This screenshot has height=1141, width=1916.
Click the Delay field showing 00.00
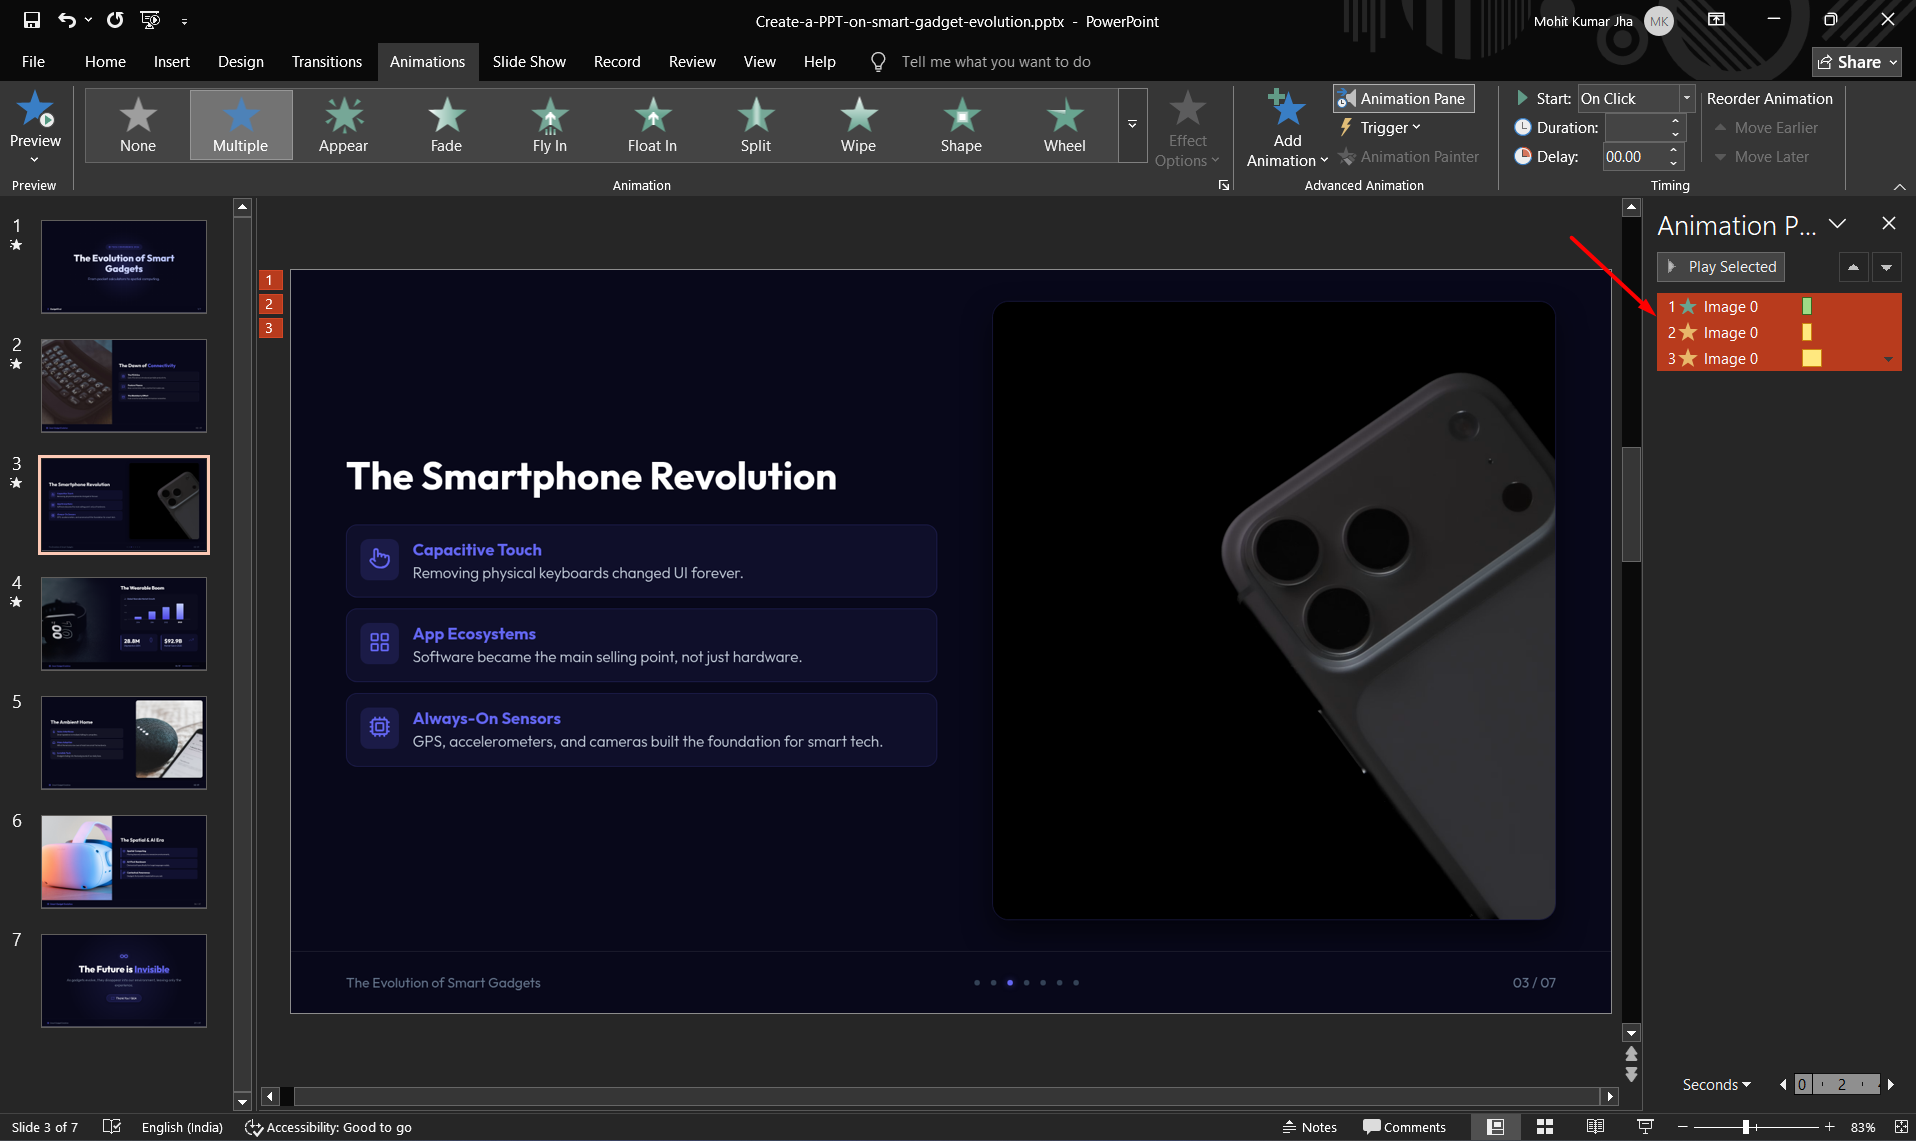(1633, 156)
